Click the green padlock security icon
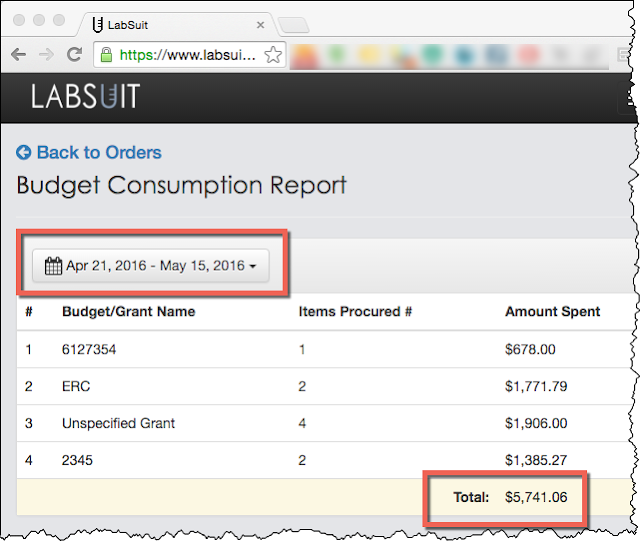Viewport: 640px width, 541px height. point(106,55)
